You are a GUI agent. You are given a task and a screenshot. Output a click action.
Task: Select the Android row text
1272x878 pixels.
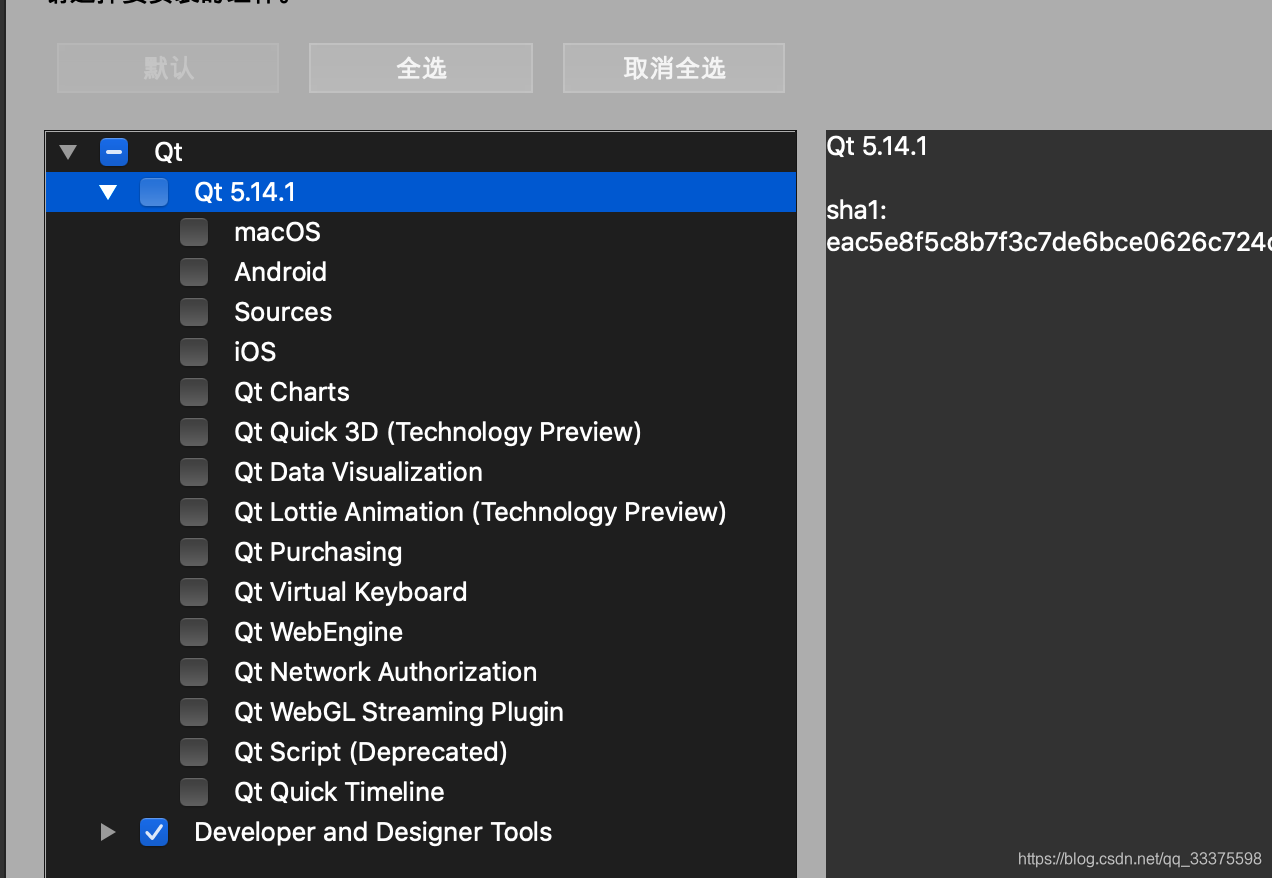pyautogui.click(x=280, y=272)
